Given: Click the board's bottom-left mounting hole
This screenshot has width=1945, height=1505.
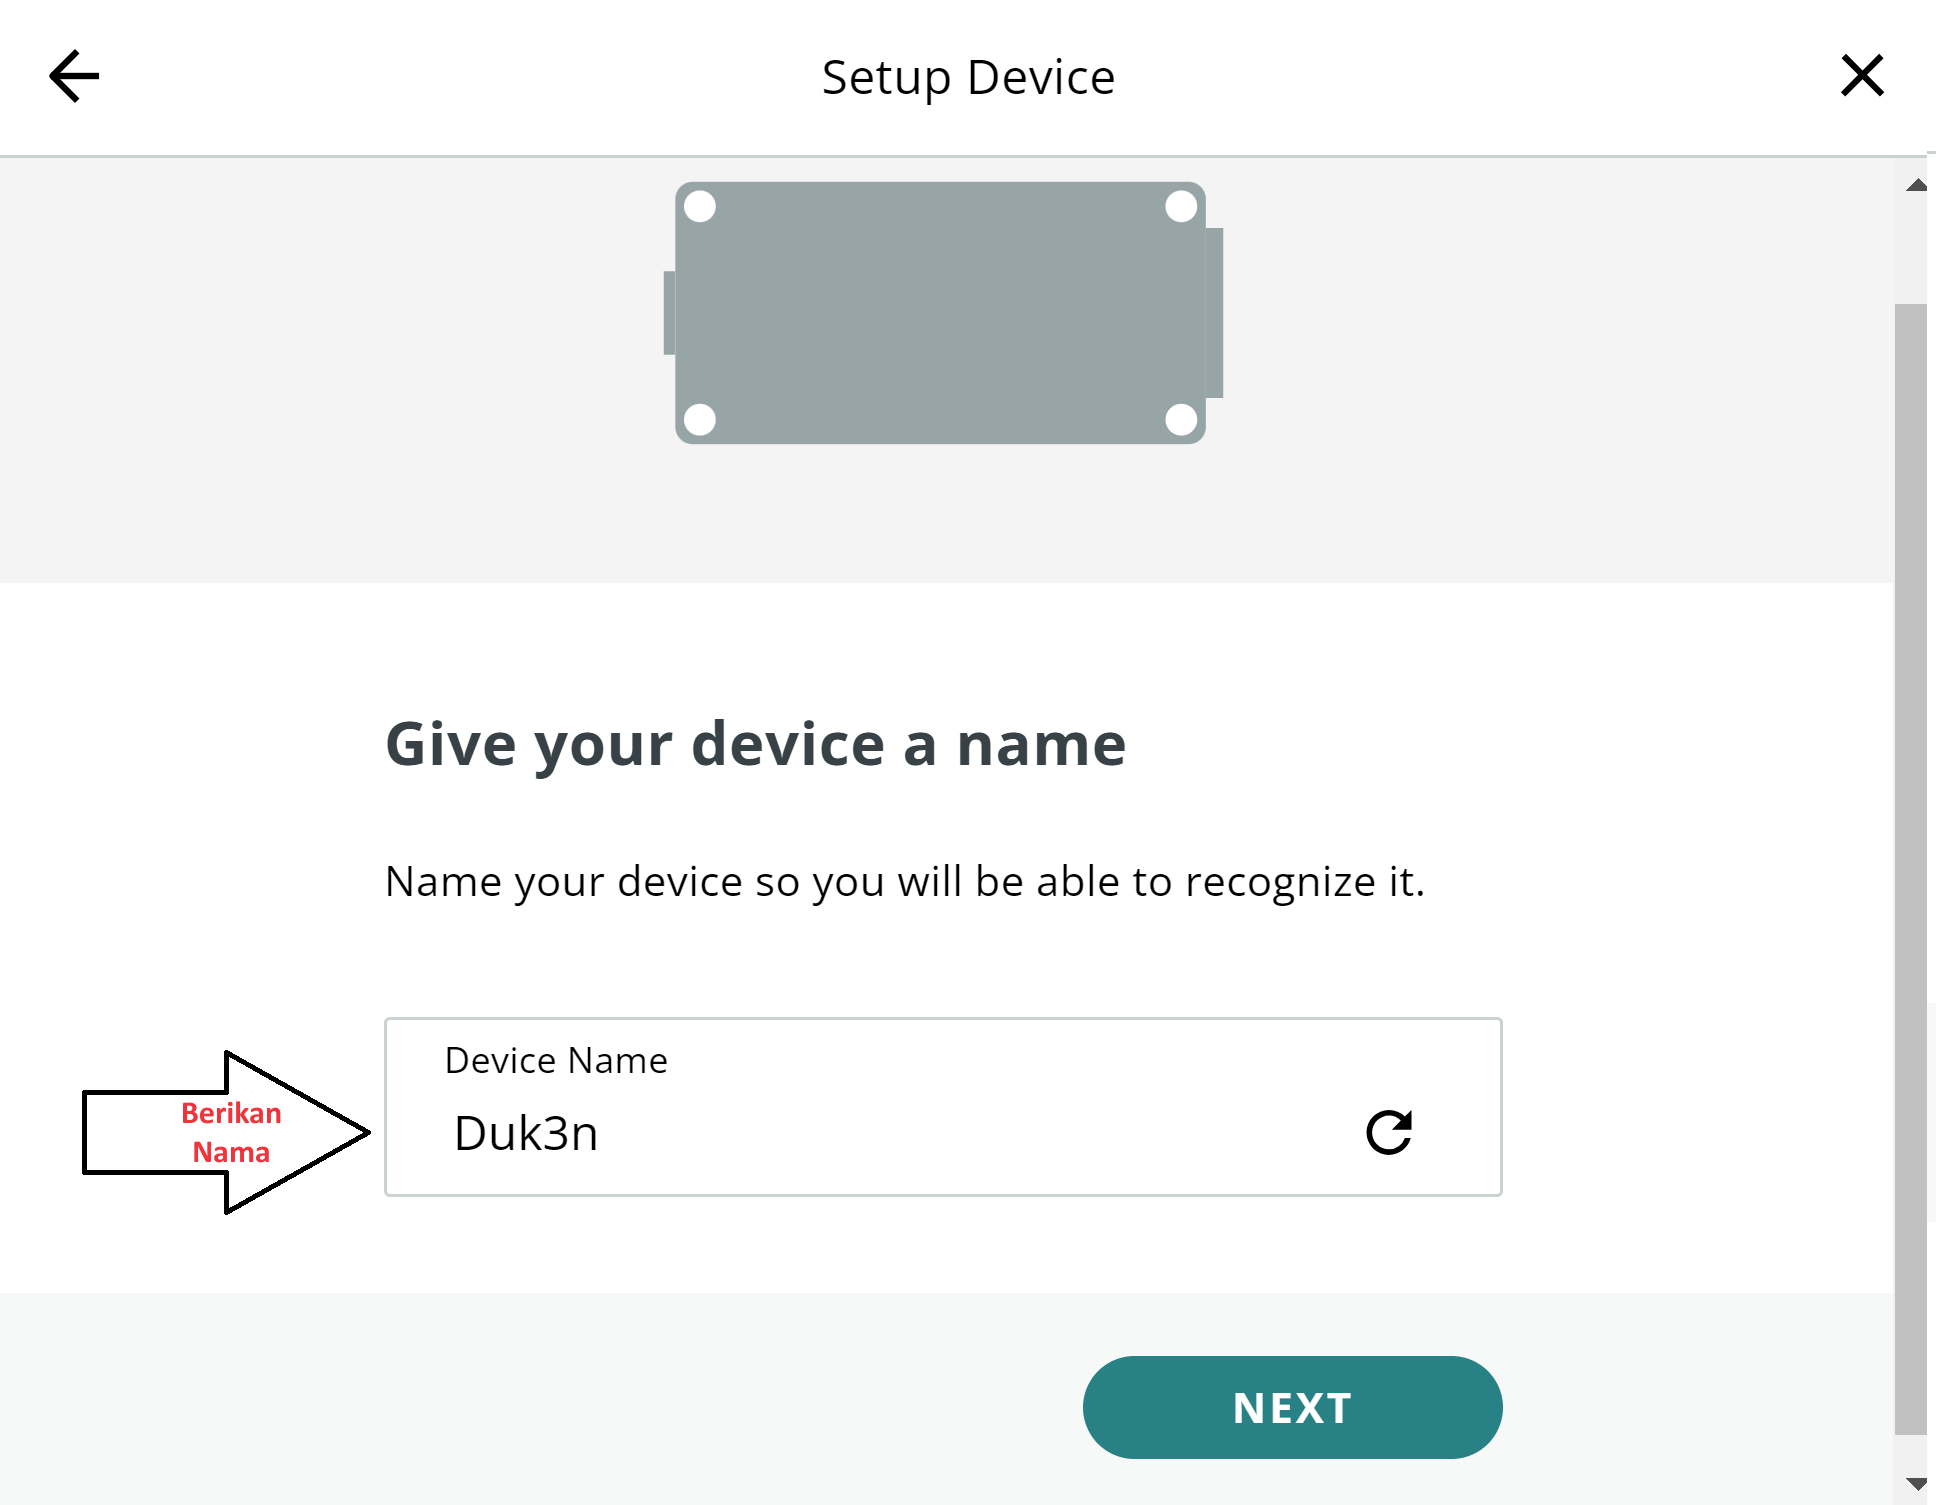Looking at the screenshot, I should 700,419.
